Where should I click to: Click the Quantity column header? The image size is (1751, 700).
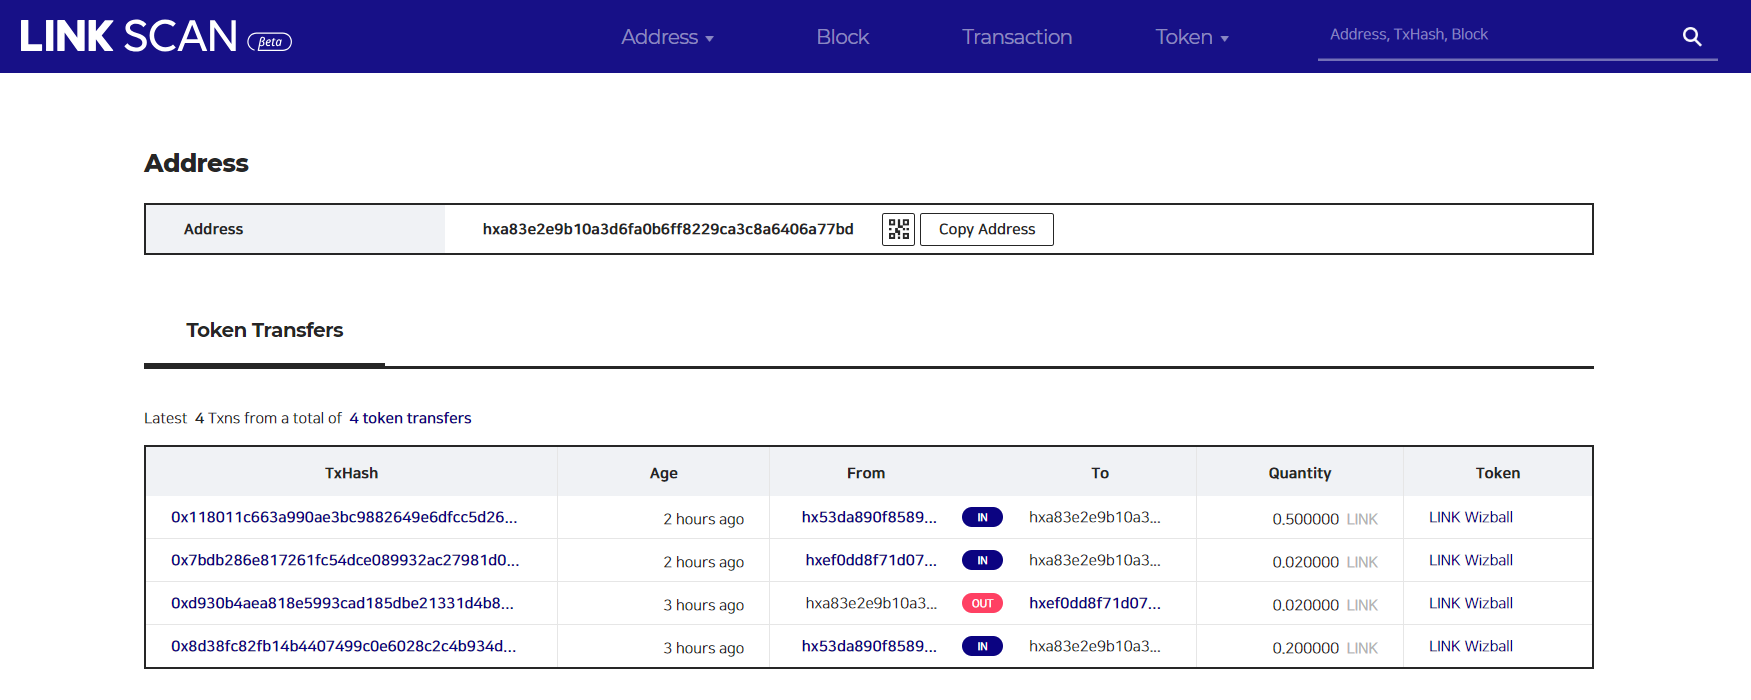pos(1299,473)
